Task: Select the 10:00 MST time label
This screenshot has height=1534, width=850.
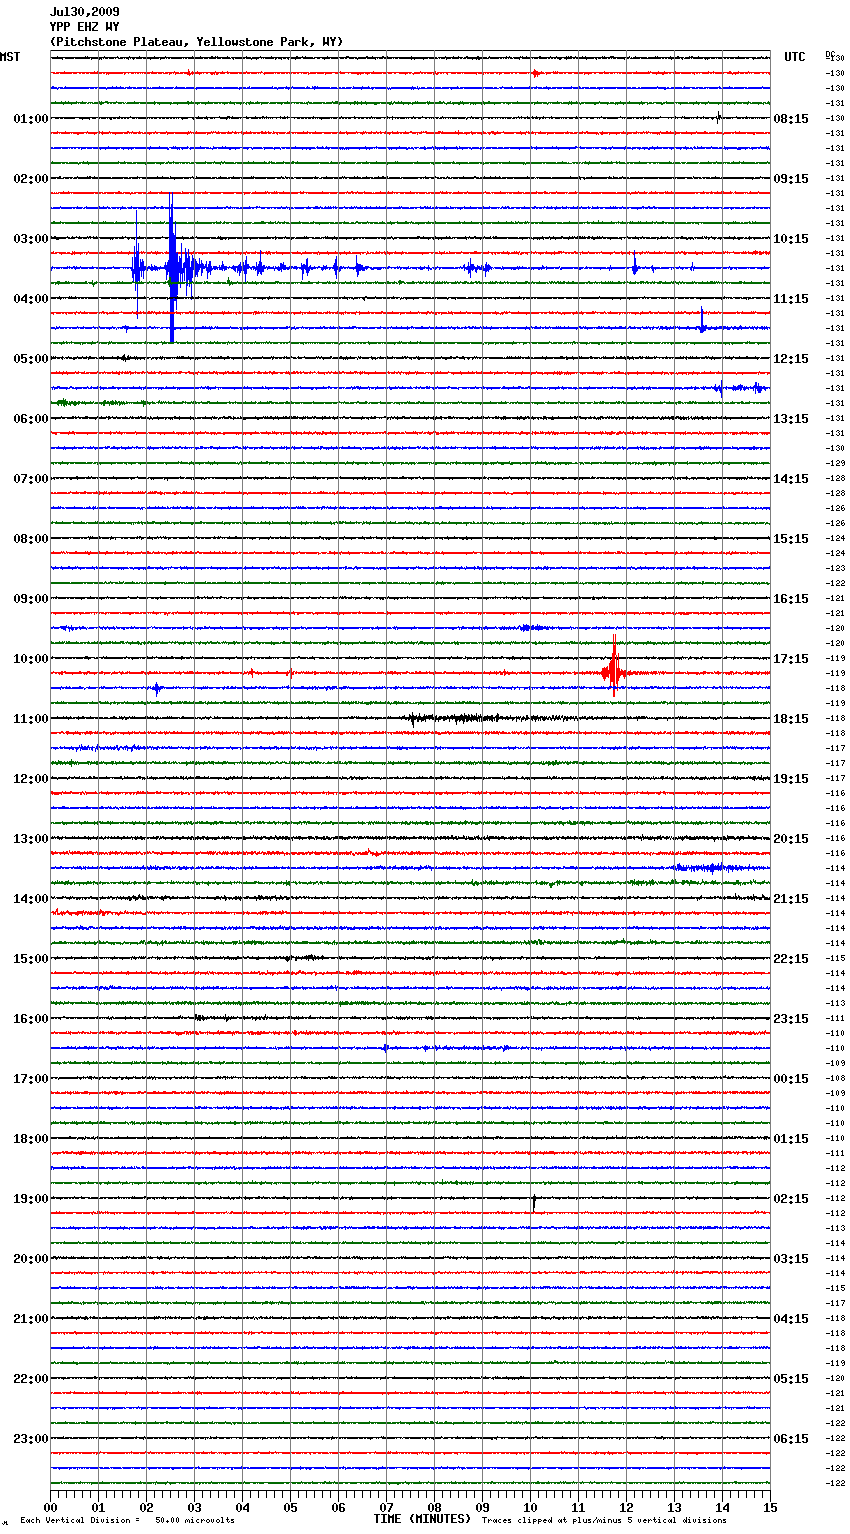Action: (x=31, y=659)
